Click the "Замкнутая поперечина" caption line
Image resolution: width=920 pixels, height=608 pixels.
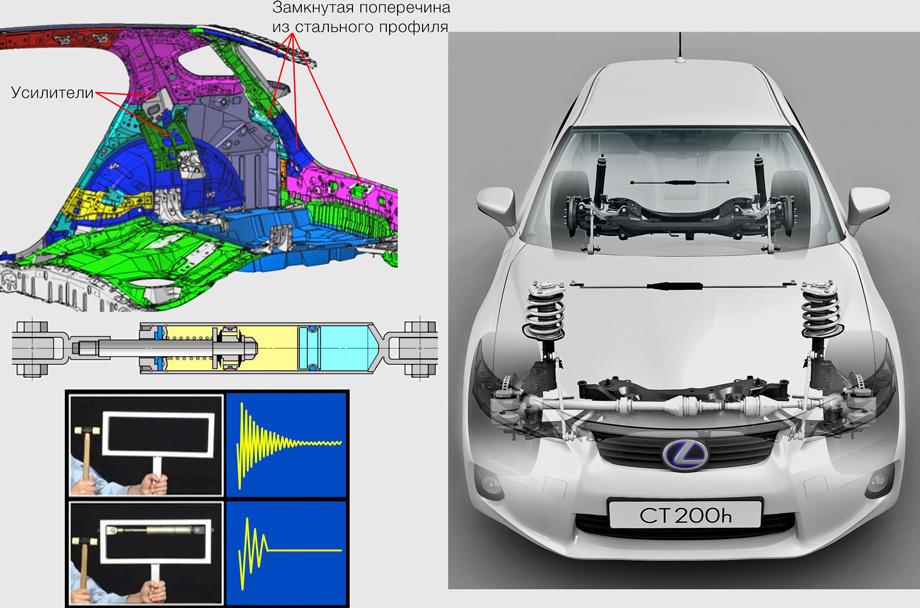361,8
